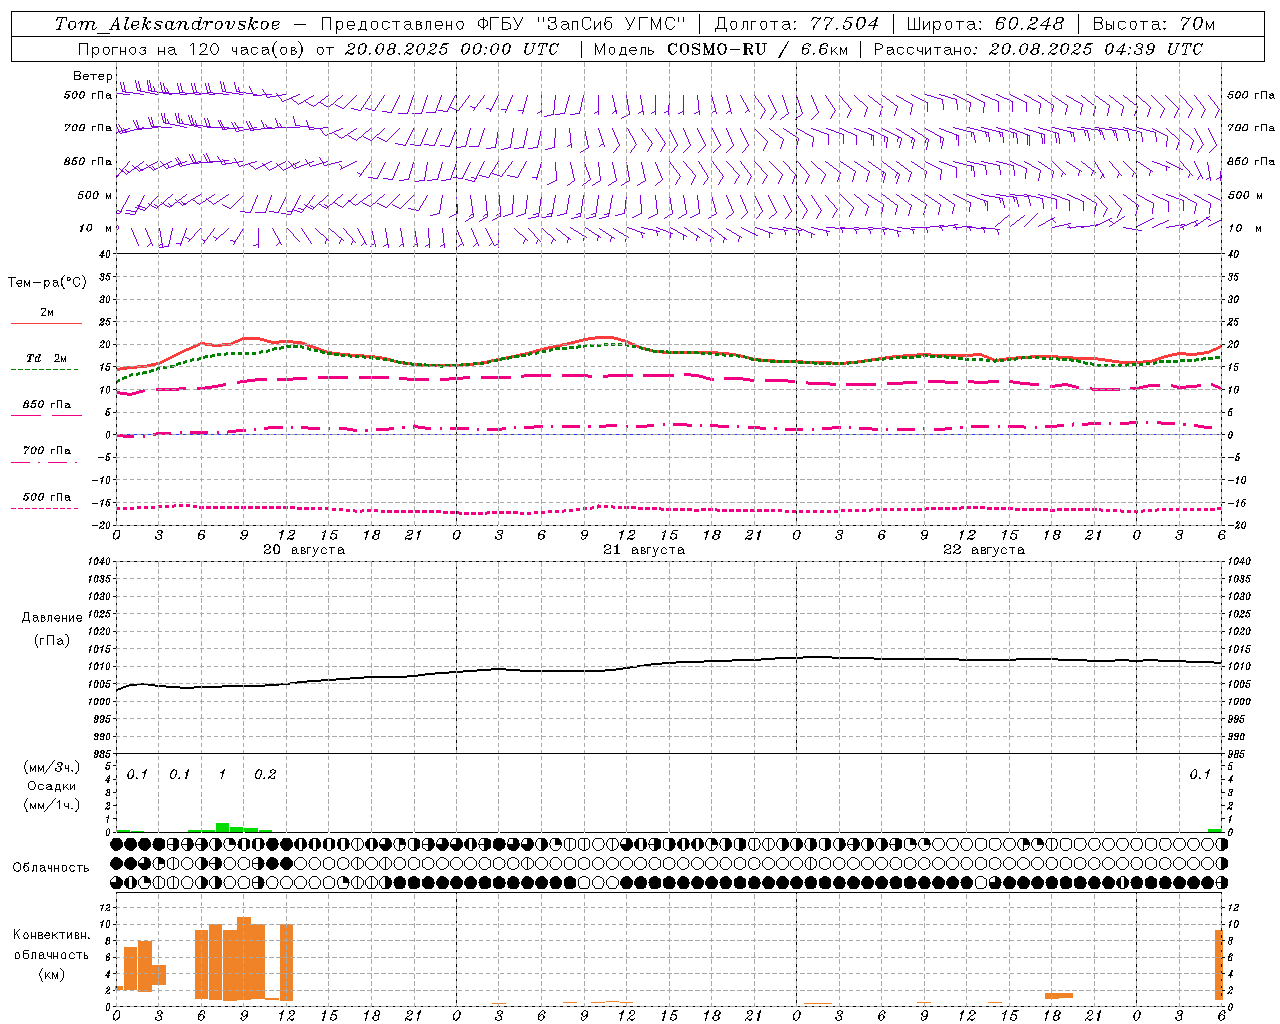Click precipitation value '1' above green bars
This screenshot has height=1024, width=1280.
pyautogui.click(x=222, y=775)
